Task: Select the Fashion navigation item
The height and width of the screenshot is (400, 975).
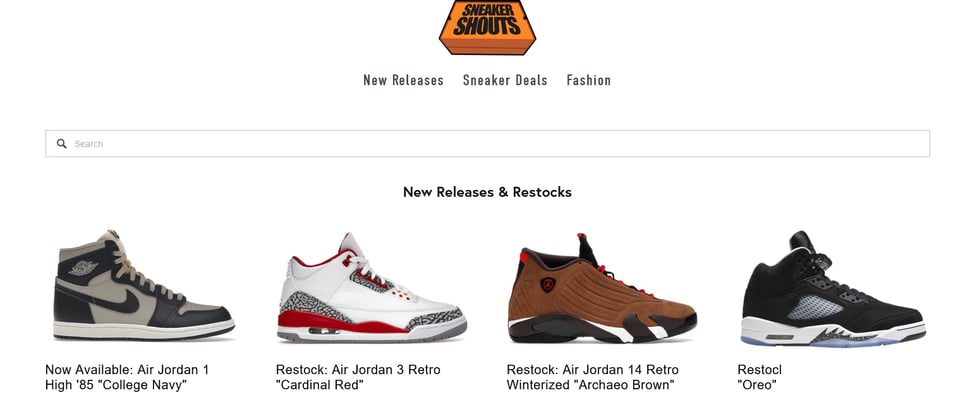Action: pyautogui.click(x=588, y=80)
